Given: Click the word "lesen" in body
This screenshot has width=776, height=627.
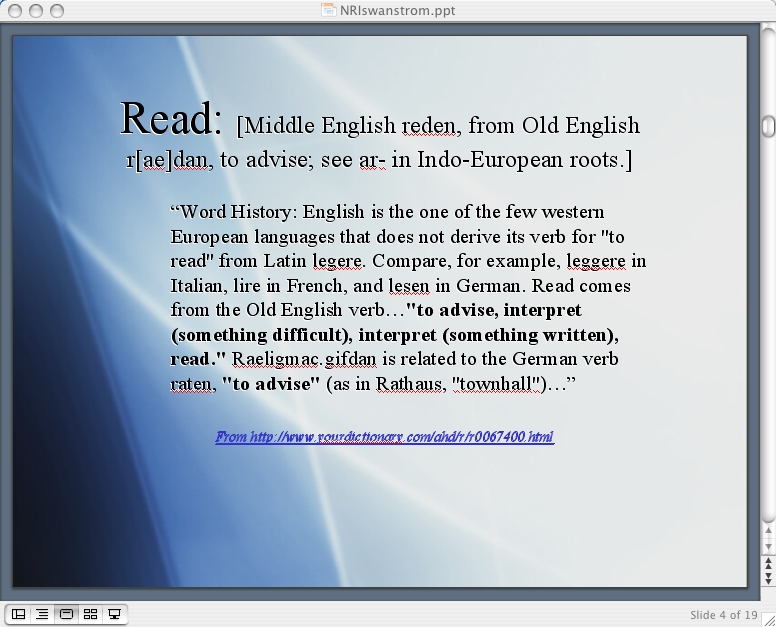Looking at the screenshot, I should click(409, 286).
